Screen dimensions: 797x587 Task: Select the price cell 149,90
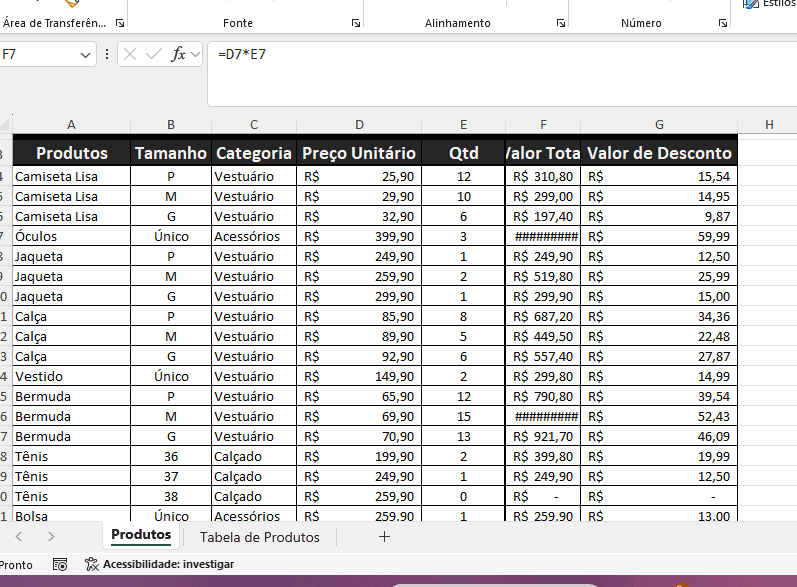359,377
